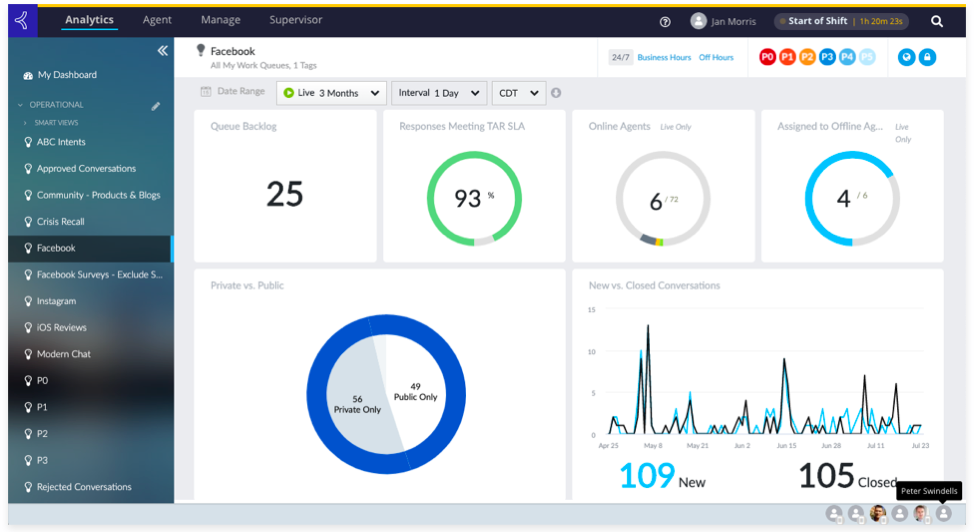Screen dimensions: 974x532
Task: Click the app logo in top-left corner
Action: [22, 21]
